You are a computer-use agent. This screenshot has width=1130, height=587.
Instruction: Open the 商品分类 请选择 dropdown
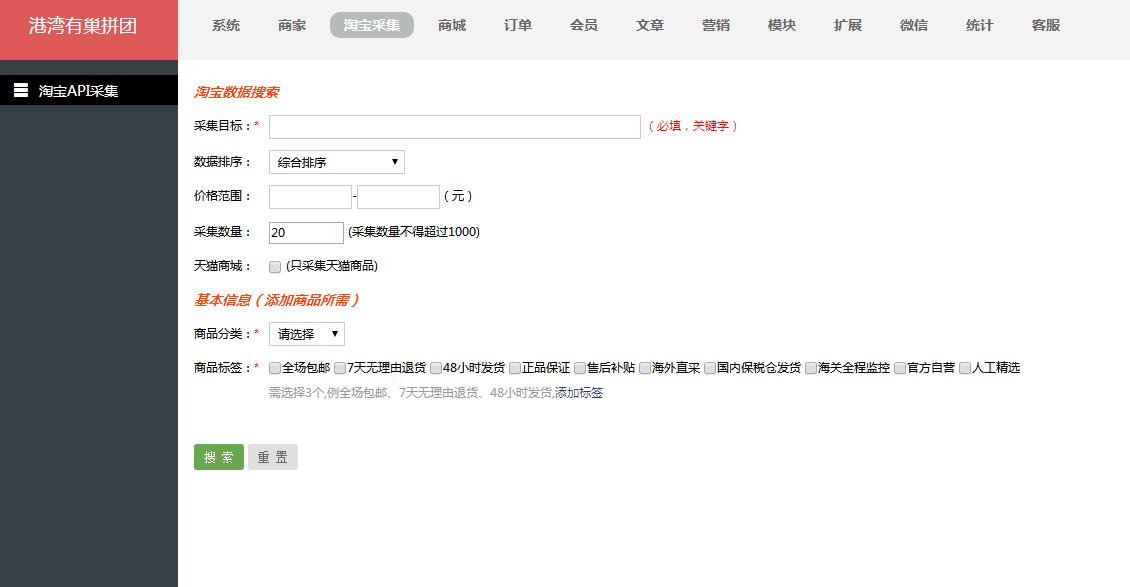click(307, 334)
